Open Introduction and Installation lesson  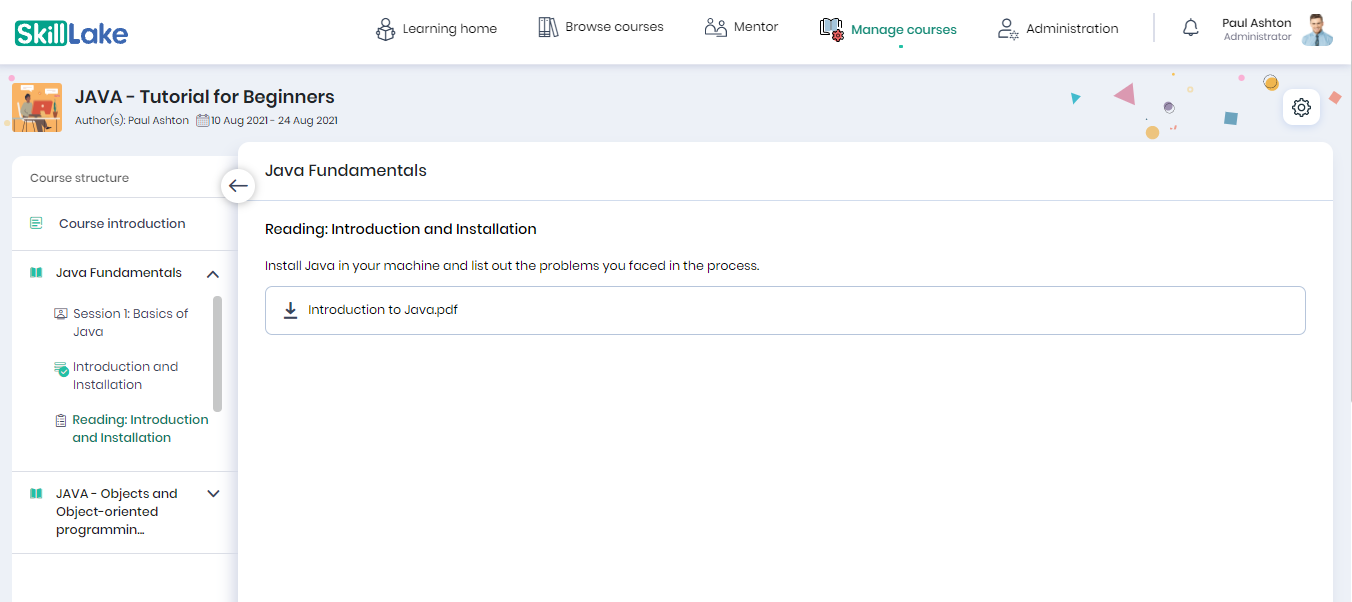click(x=125, y=376)
